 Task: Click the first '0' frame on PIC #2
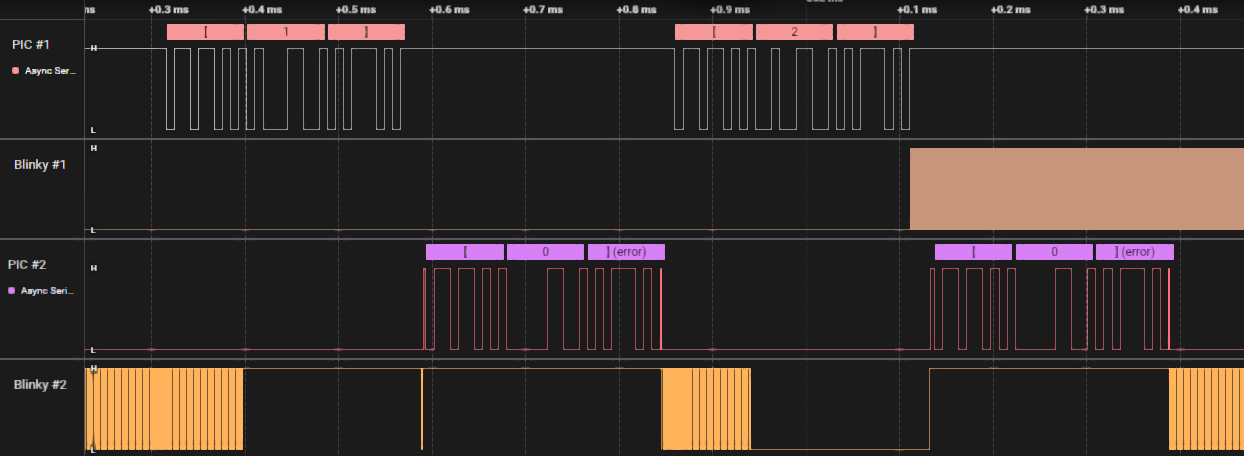545,252
